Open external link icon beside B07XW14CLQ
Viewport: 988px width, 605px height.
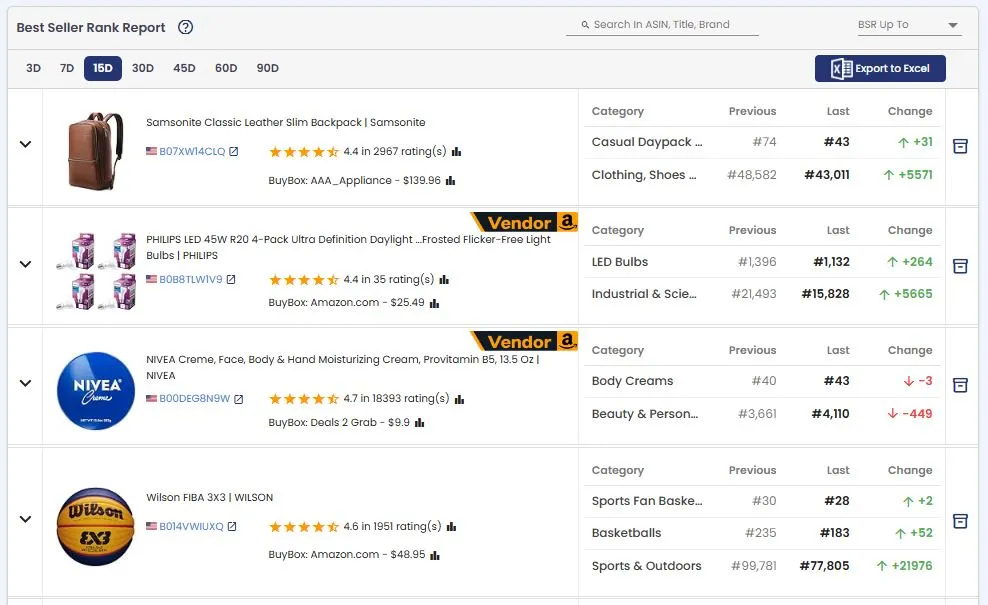point(234,151)
